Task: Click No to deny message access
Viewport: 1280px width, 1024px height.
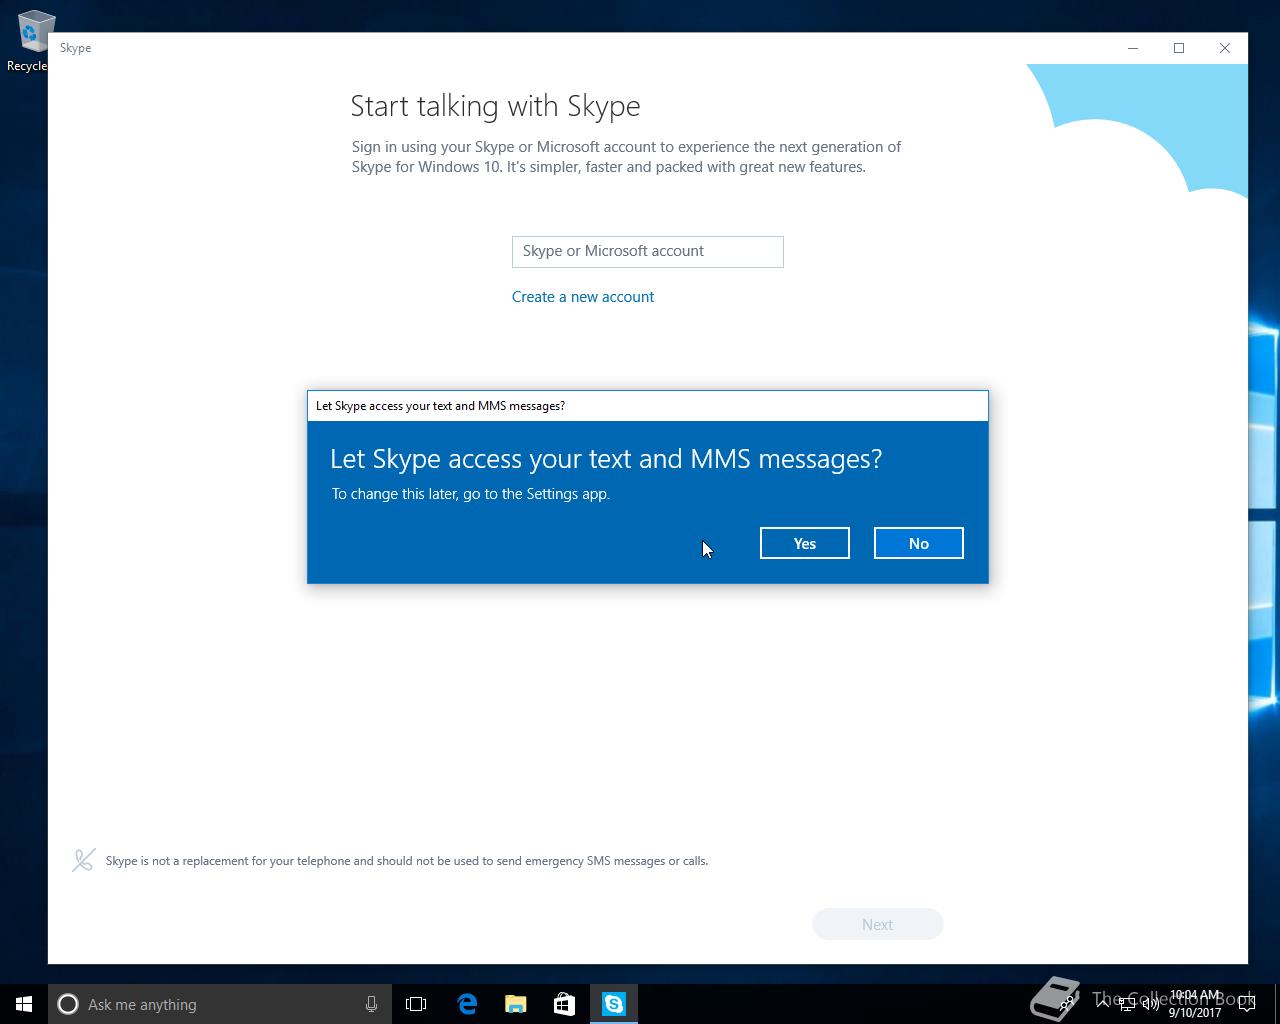Action: point(918,543)
